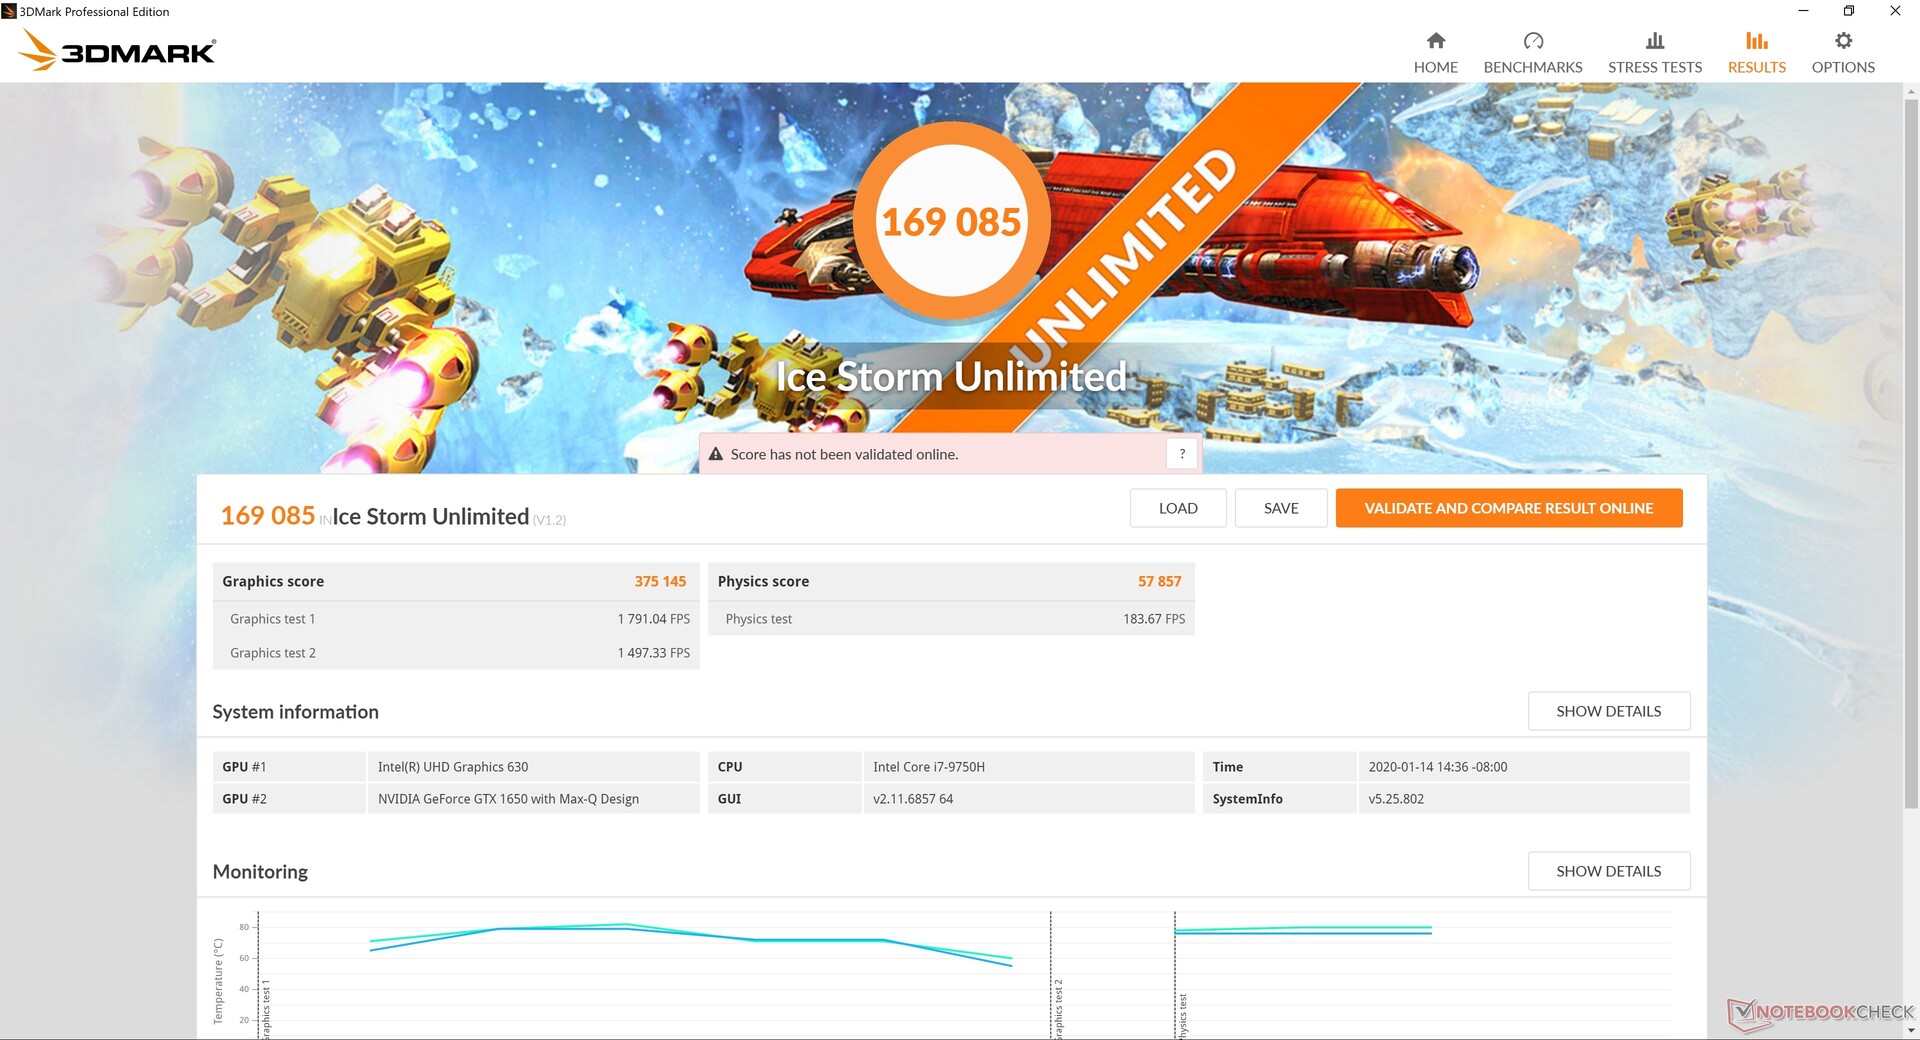Screen dimensions: 1920x1040
Task: Show details for Monitoring
Action: point(1609,871)
